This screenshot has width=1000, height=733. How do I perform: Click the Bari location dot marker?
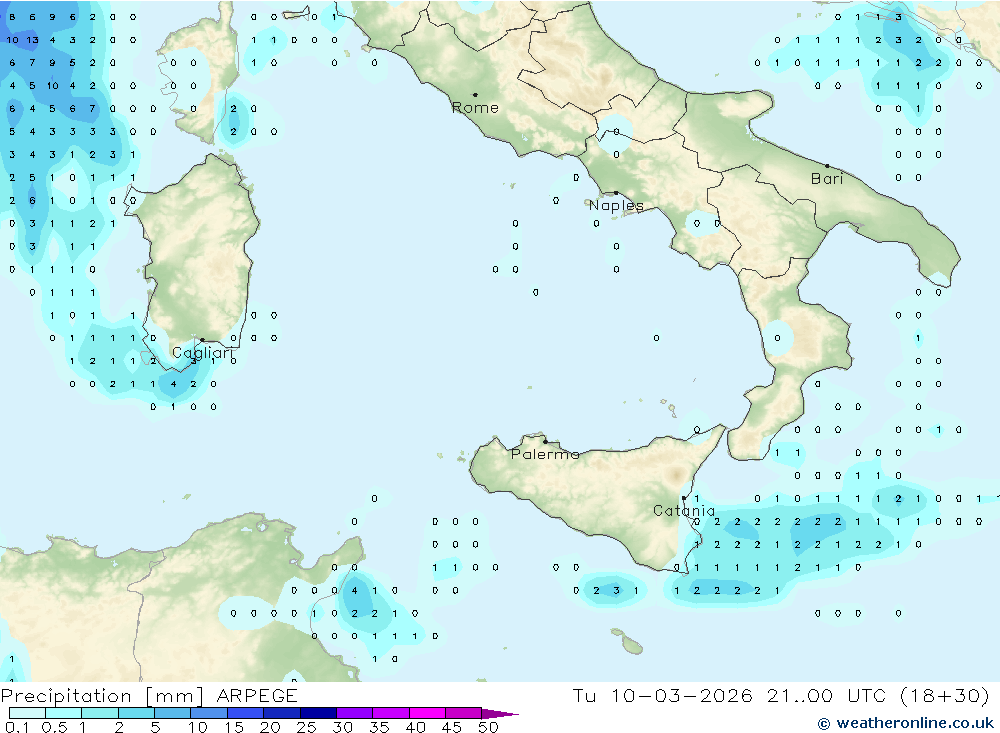point(827,166)
